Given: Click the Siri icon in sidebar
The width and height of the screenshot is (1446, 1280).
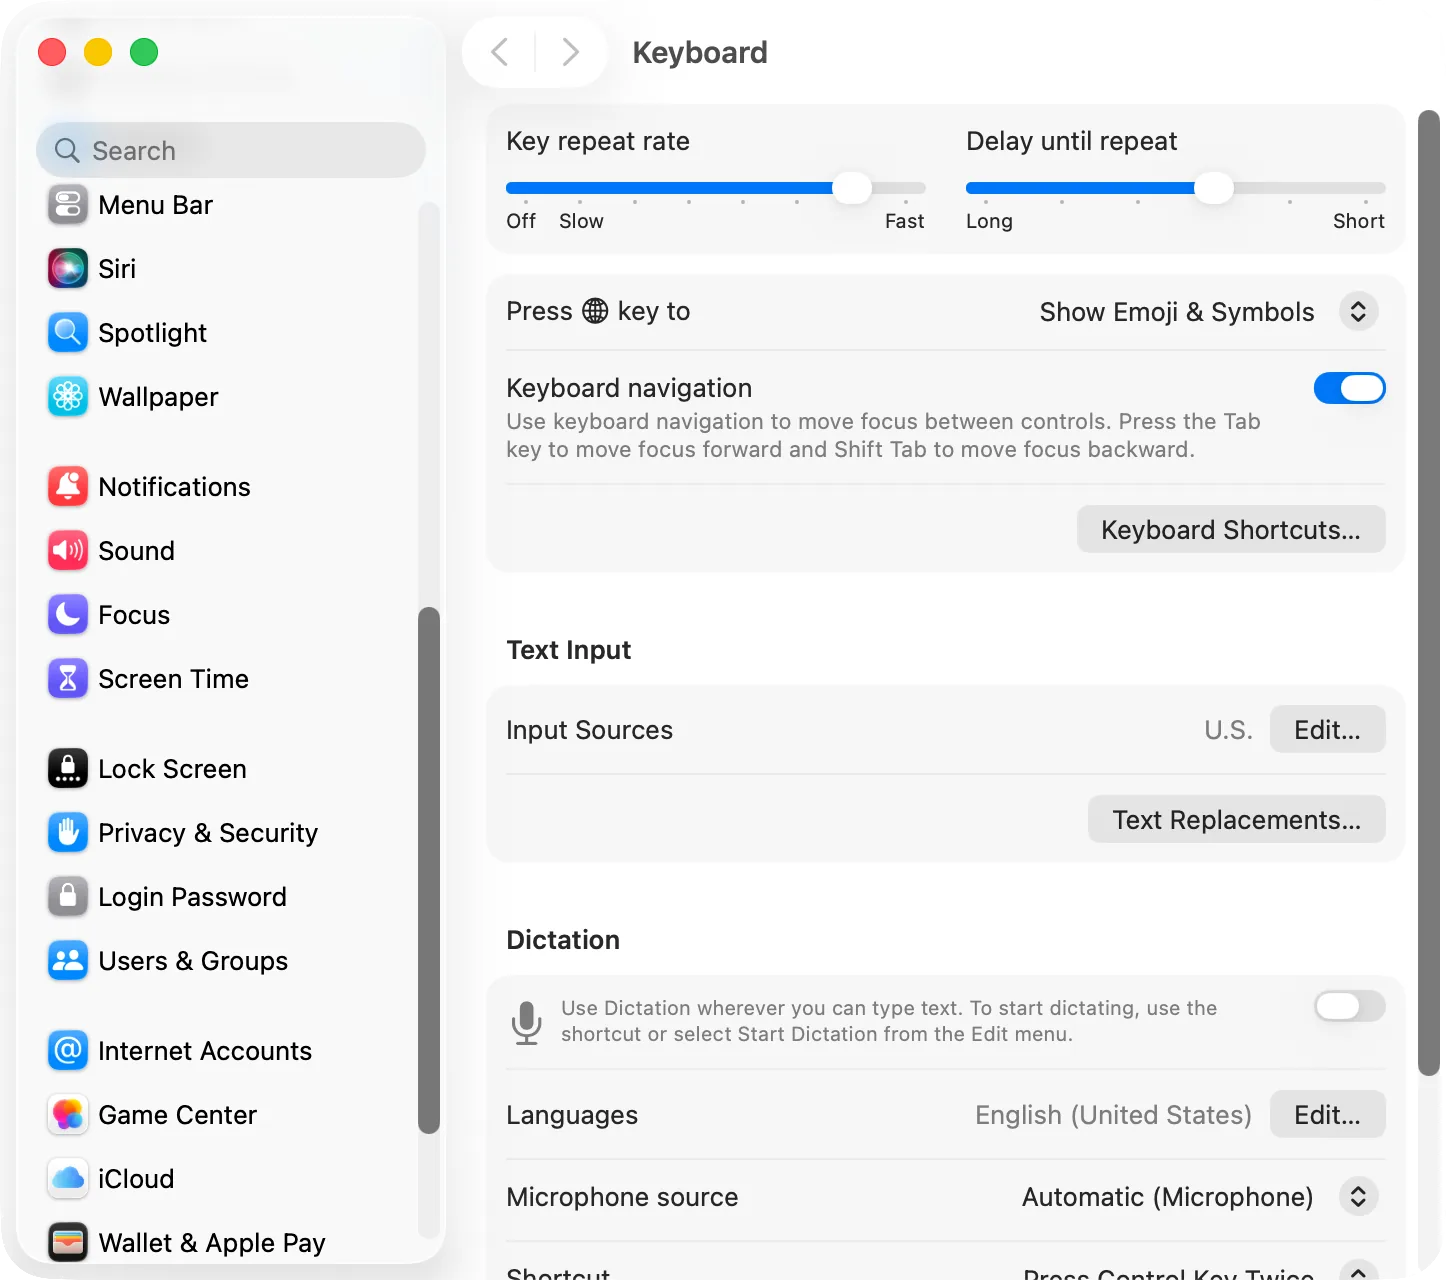Looking at the screenshot, I should pos(68,269).
